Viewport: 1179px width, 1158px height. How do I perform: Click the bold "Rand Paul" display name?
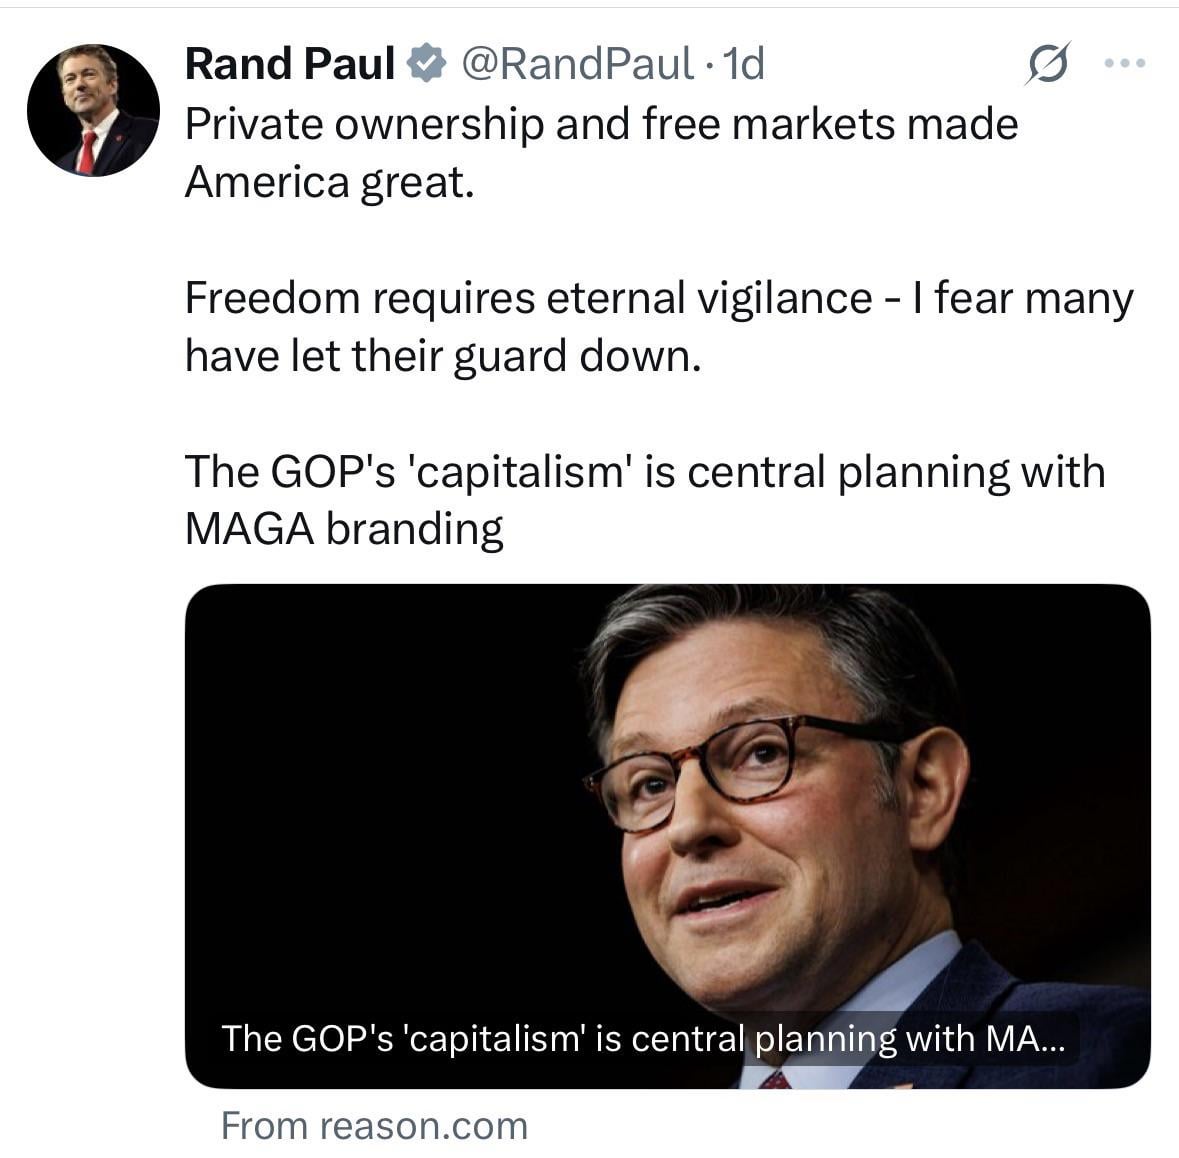tap(290, 64)
